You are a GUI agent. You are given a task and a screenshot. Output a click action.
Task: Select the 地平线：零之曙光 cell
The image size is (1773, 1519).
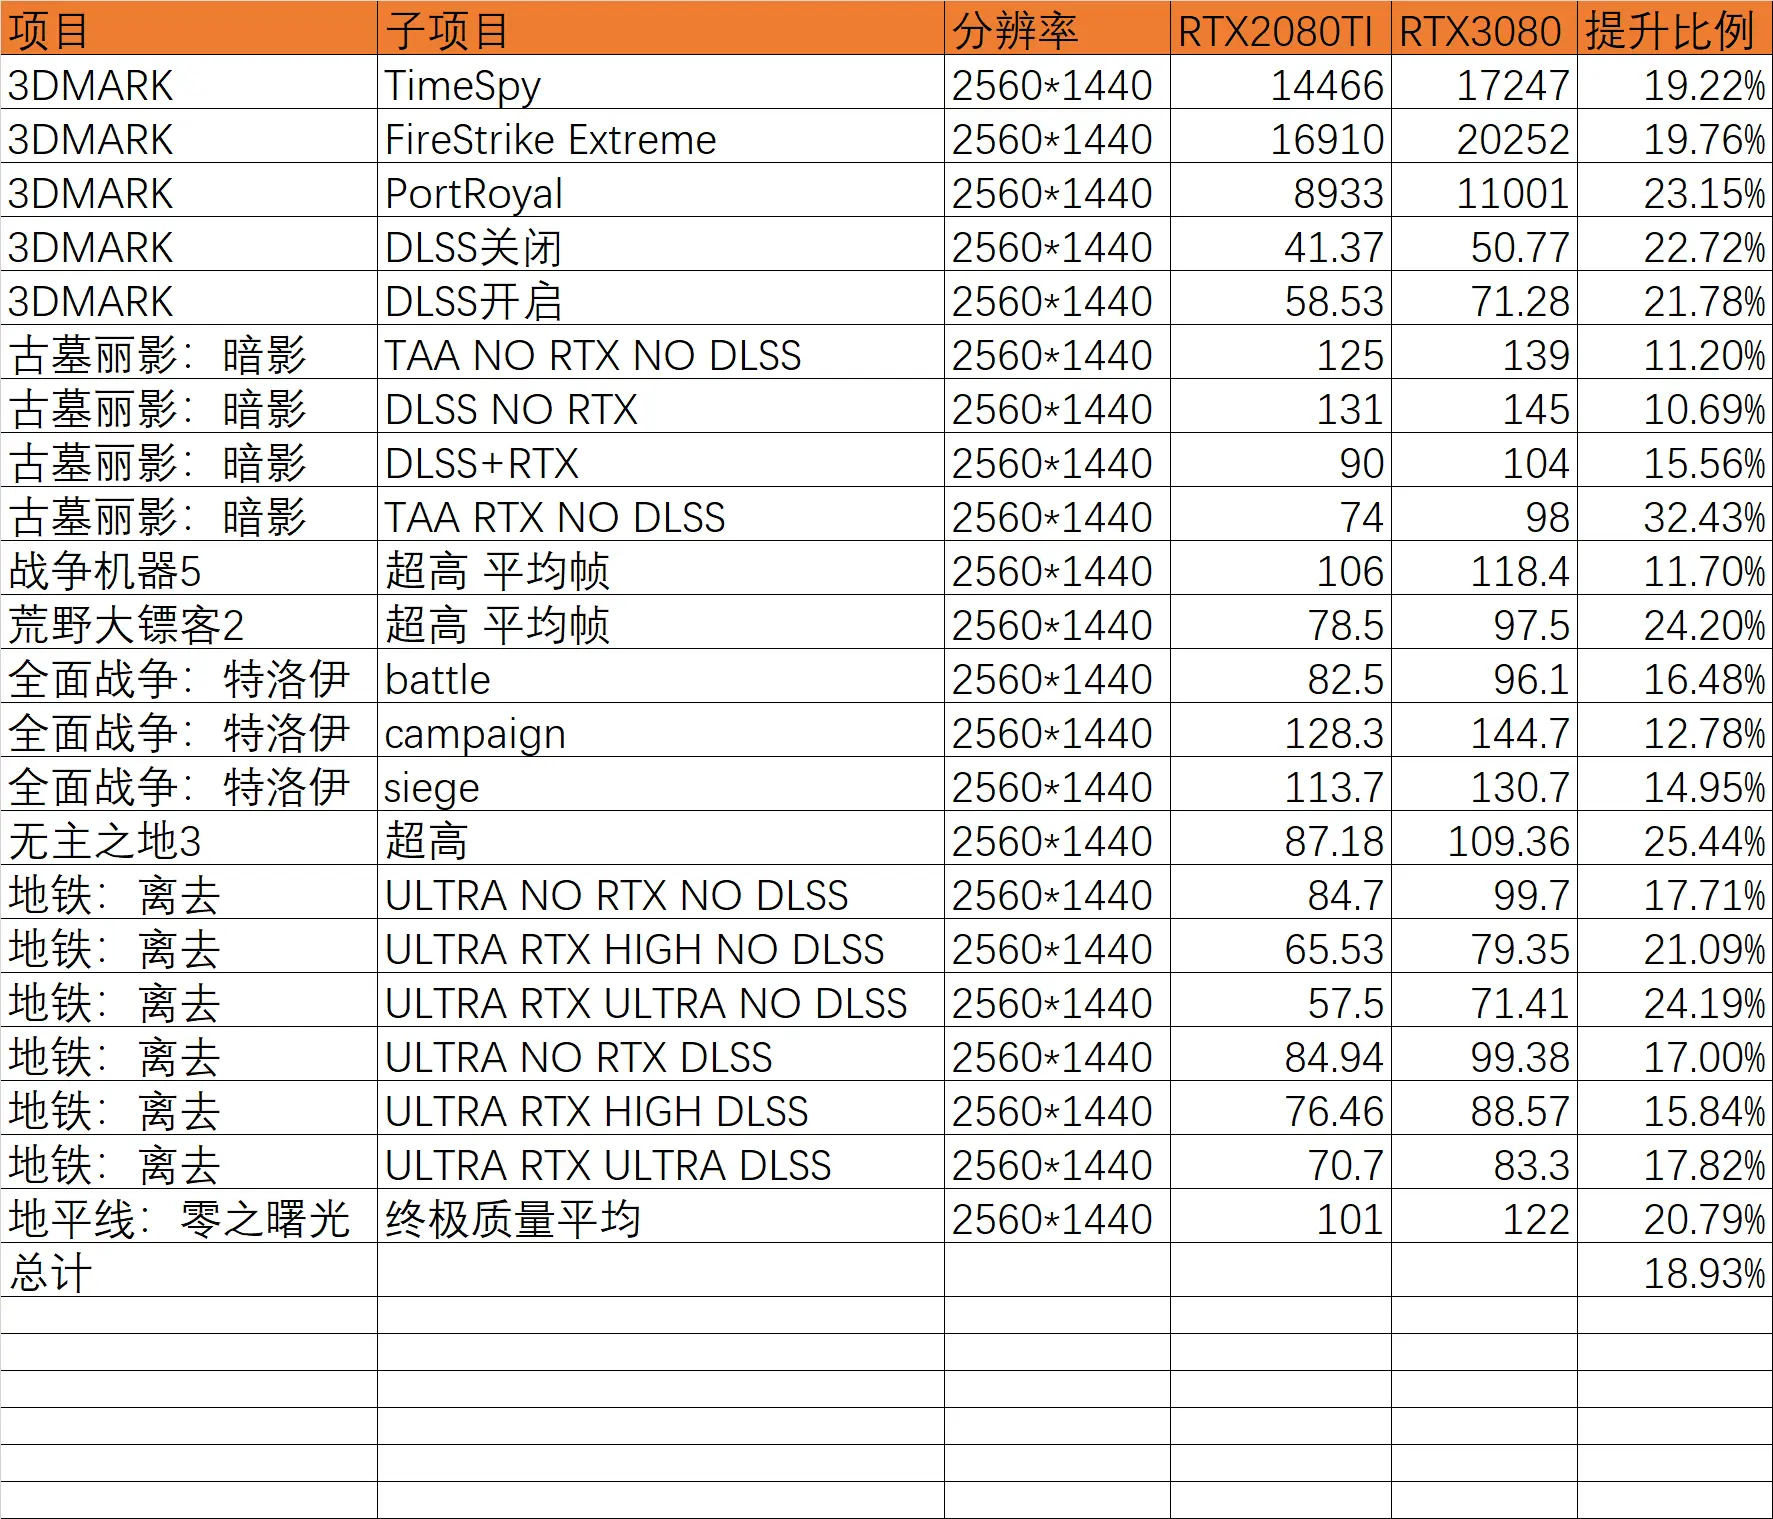pos(188,1219)
